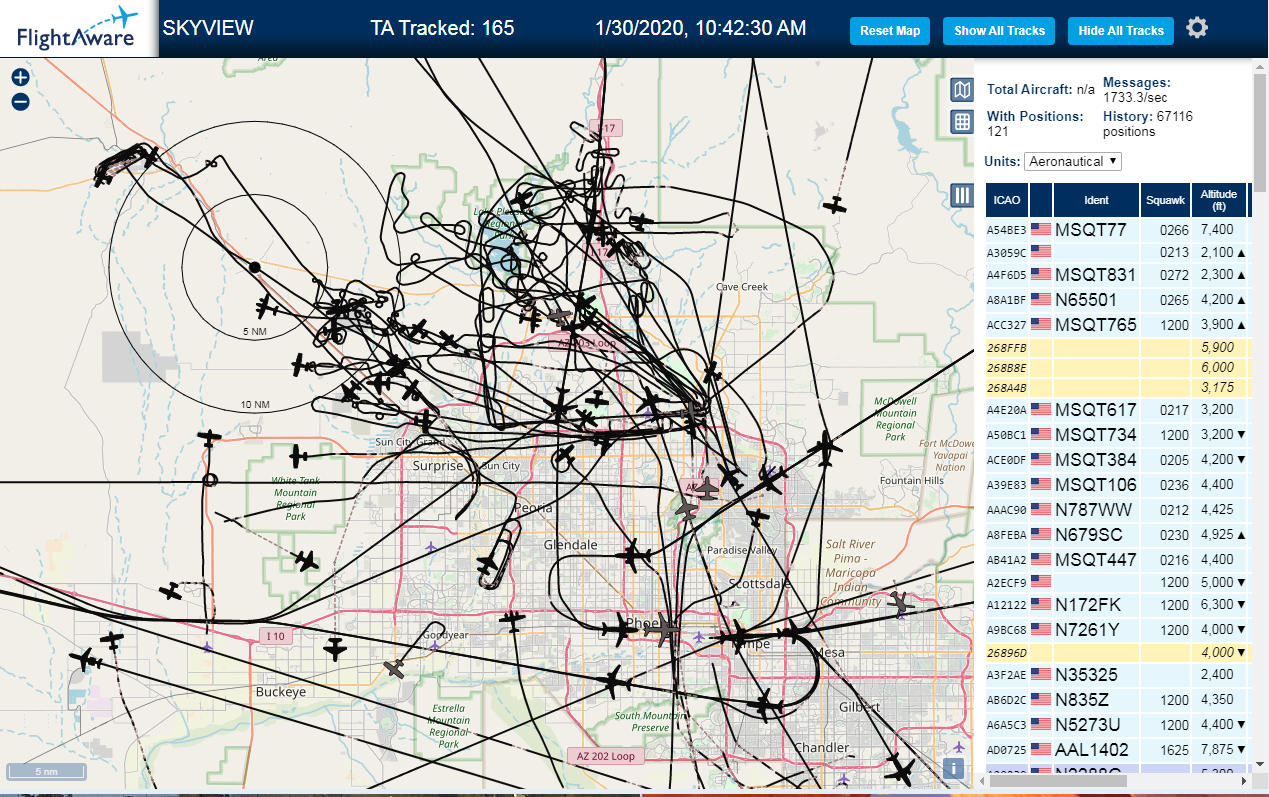Click the SKYVIEW title text
The width and height of the screenshot is (1269, 797).
pyautogui.click(x=208, y=28)
